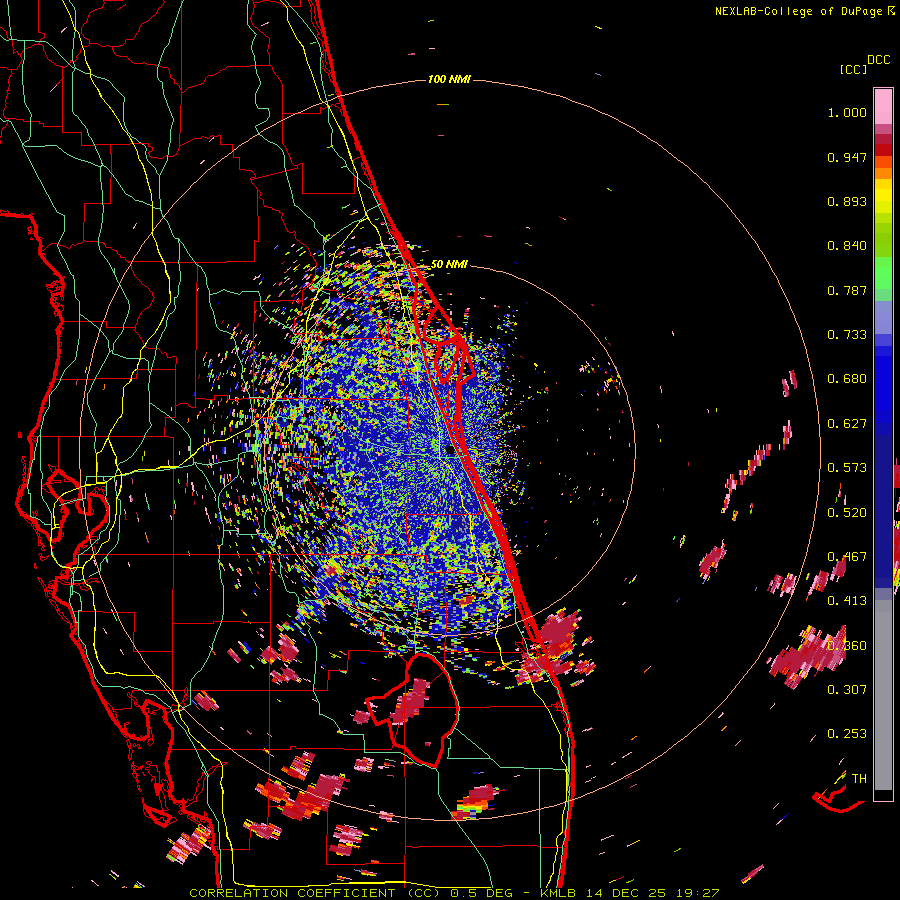
Task: Pick the light pink top color bar segment
Action: [883, 106]
